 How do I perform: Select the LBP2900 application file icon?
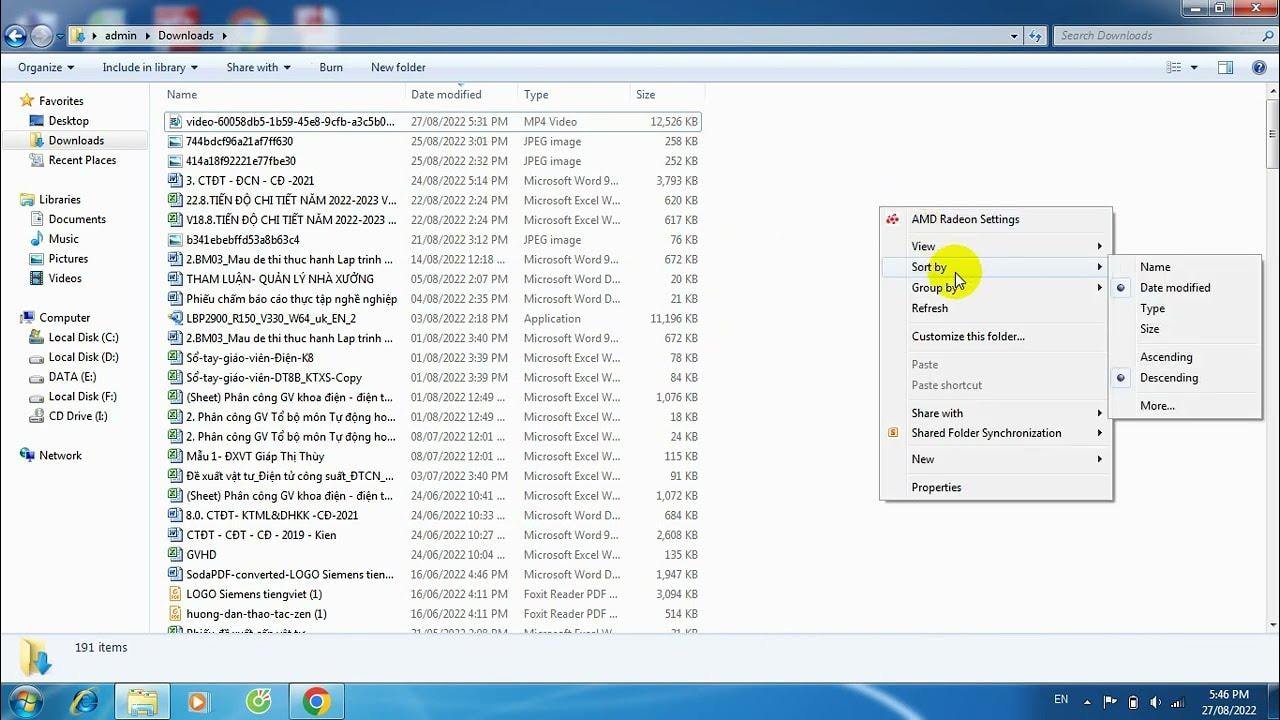point(175,319)
